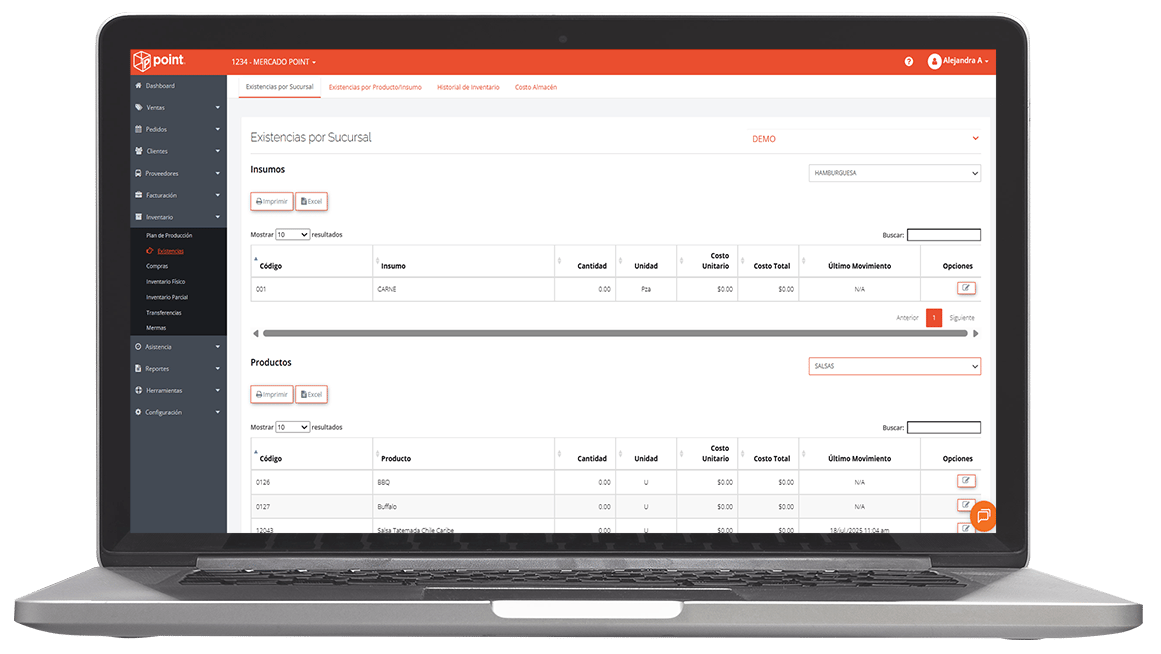Open the HAMBURGUESA category dropdown
The image size is (1161, 654).
pos(894,173)
